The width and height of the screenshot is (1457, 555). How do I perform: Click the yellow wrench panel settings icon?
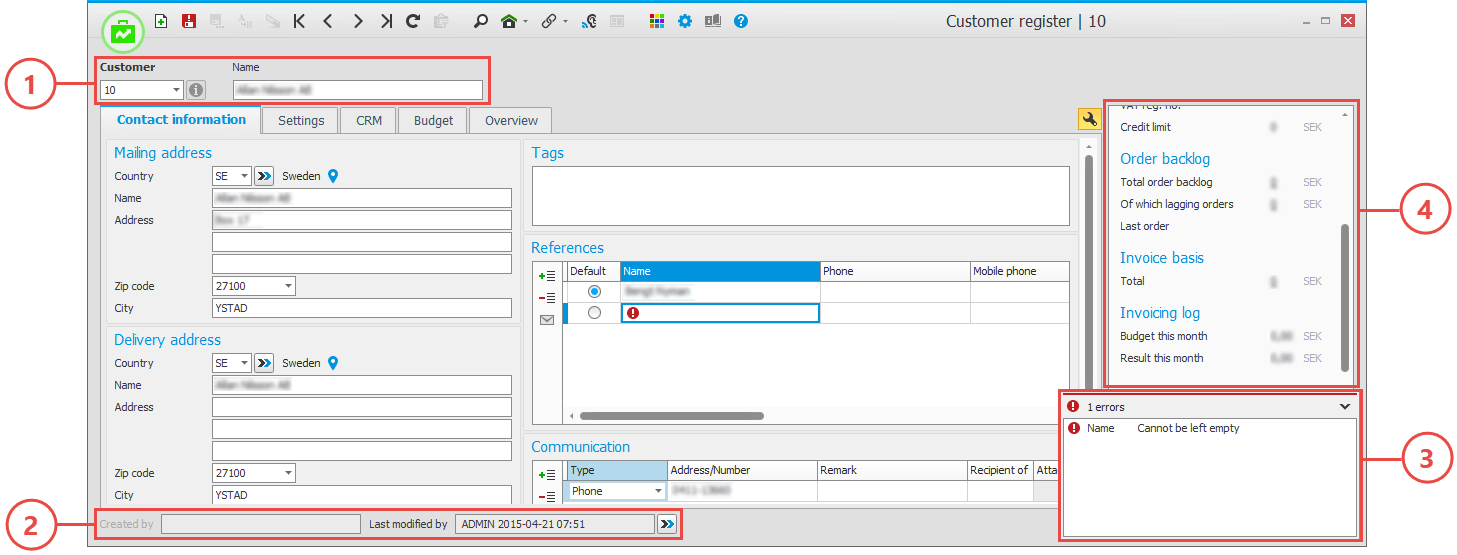(1089, 120)
